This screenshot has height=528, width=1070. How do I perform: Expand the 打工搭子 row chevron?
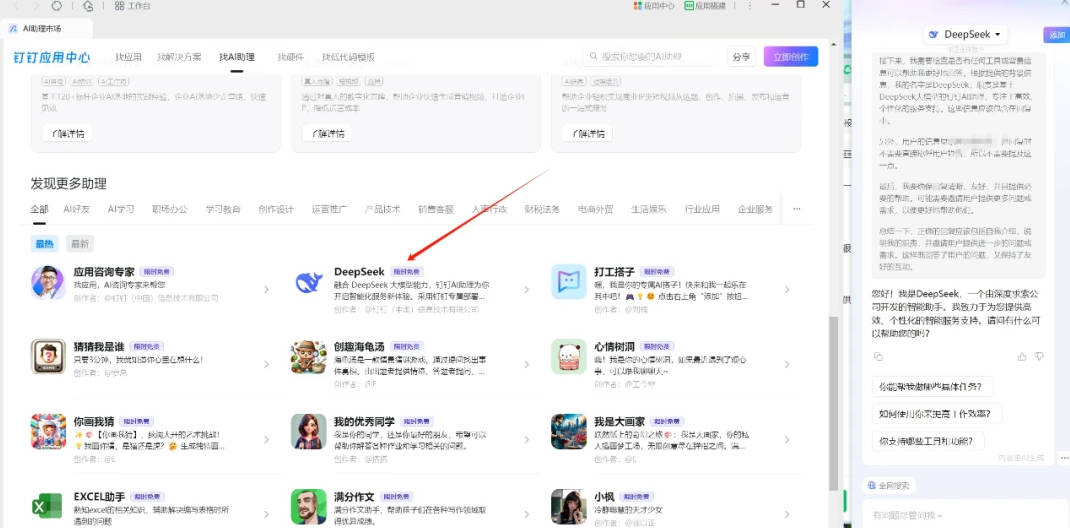click(x=787, y=289)
